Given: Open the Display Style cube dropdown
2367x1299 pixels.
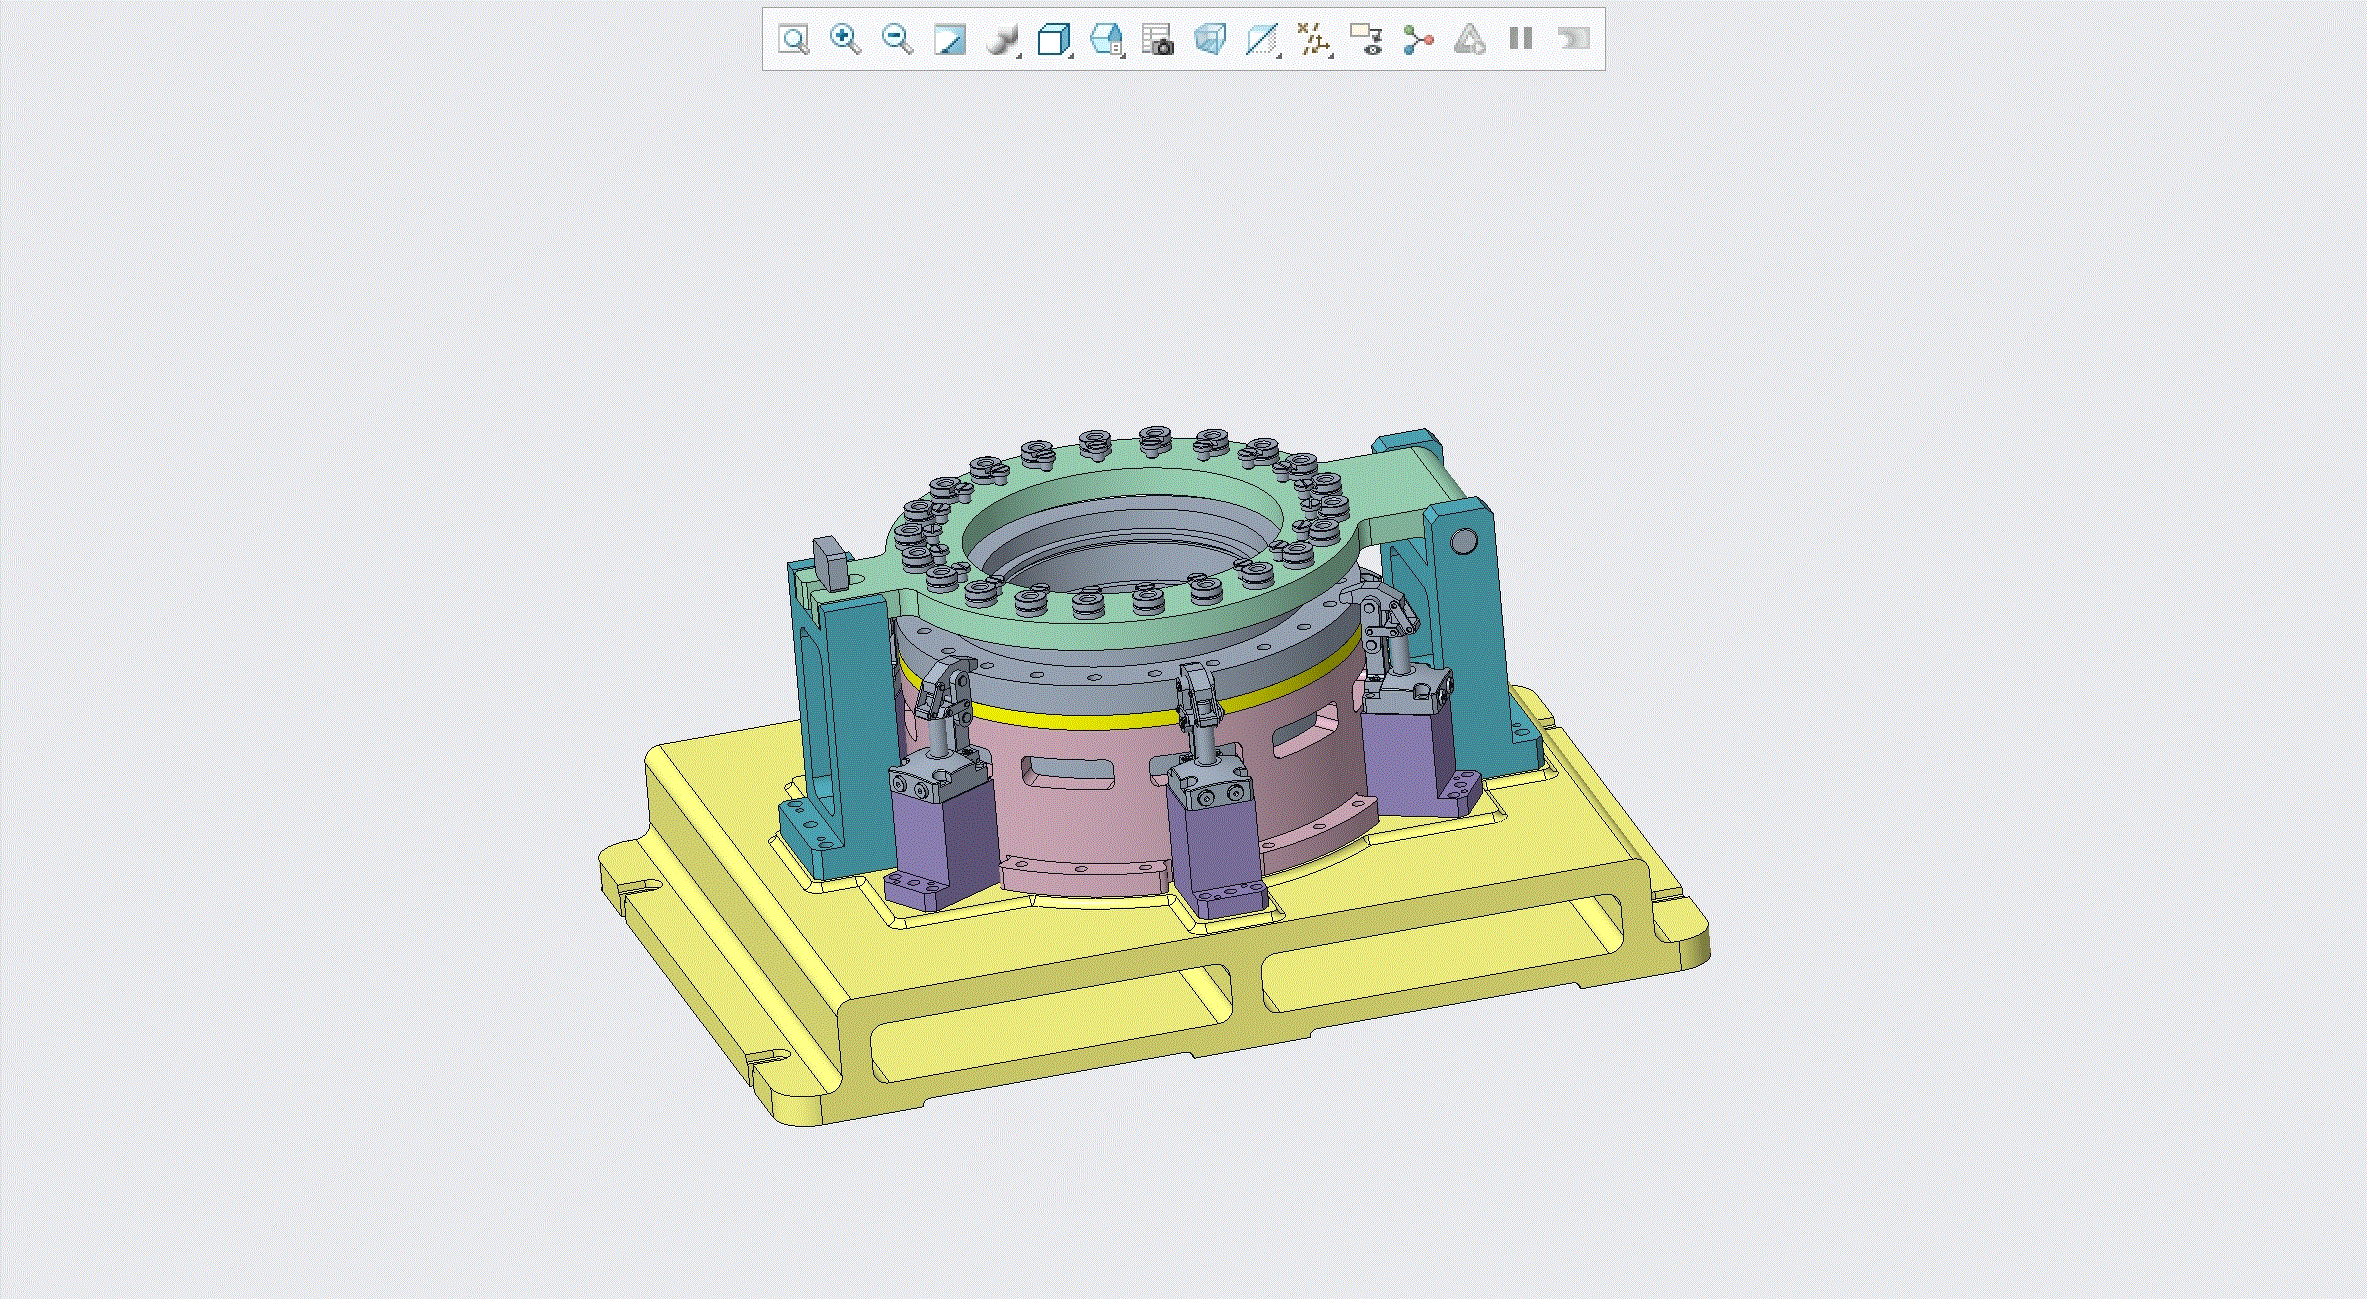Looking at the screenshot, I should tap(1053, 40).
